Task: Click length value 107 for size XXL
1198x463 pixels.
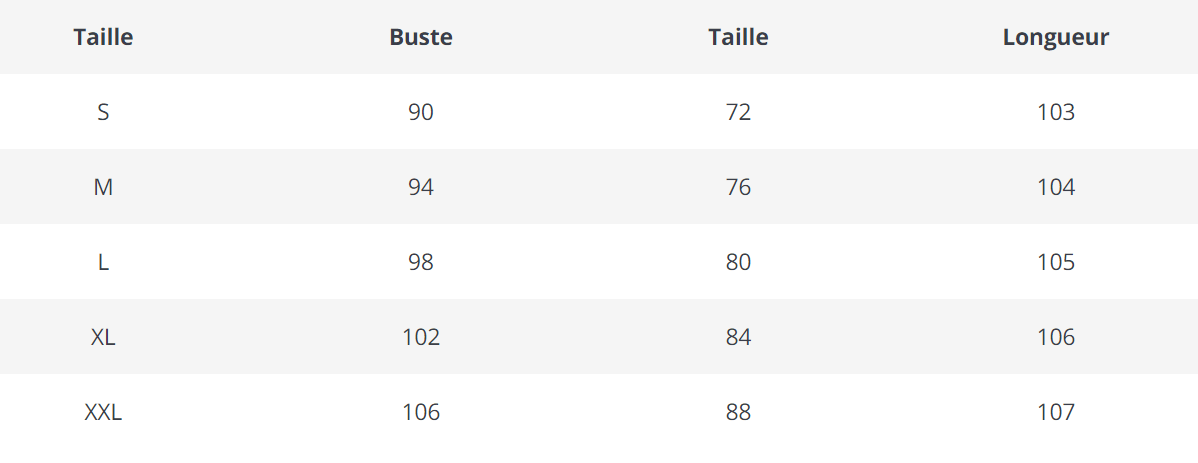Action: [x=1056, y=412]
